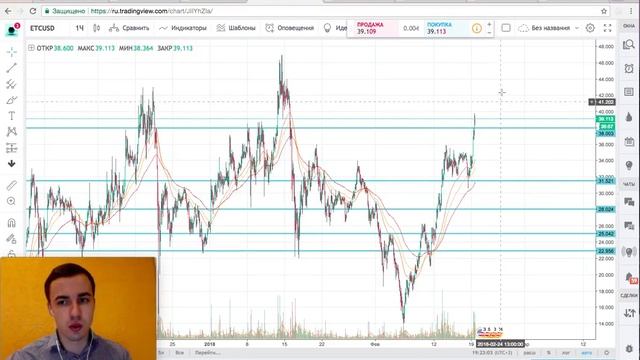Open private chats icon in right sidebar
The height and width of the screenshot is (360, 640).
pos(629,226)
